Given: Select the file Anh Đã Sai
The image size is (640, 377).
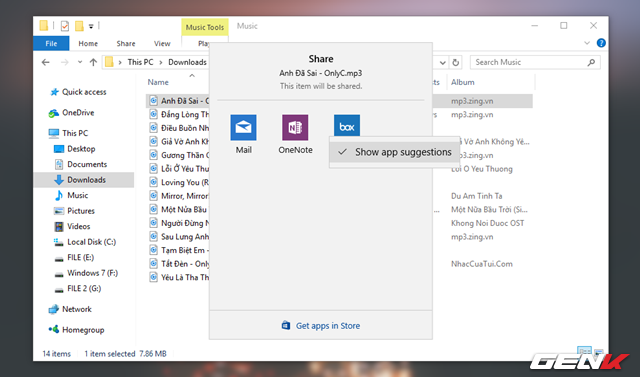Looking at the screenshot, I should pyautogui.click(x=179, y=101).
